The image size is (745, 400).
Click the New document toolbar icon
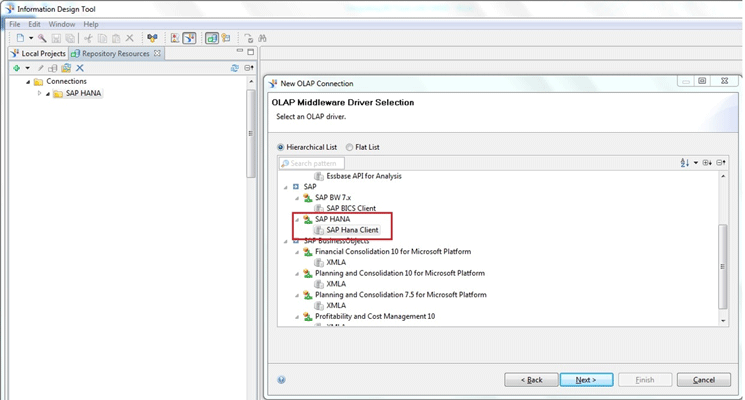click(20, 38)
